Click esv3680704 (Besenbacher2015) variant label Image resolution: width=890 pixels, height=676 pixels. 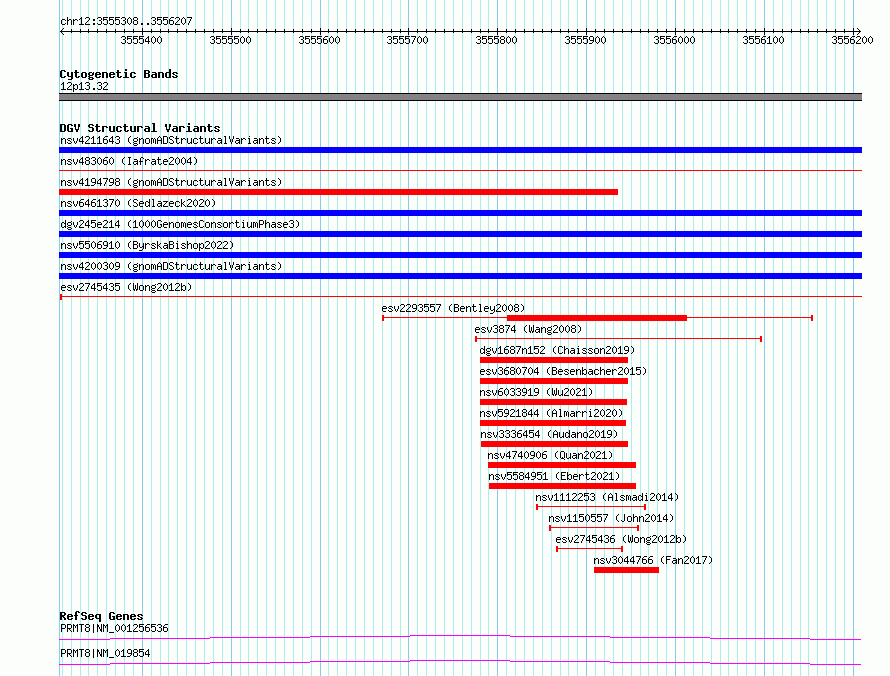563,371
